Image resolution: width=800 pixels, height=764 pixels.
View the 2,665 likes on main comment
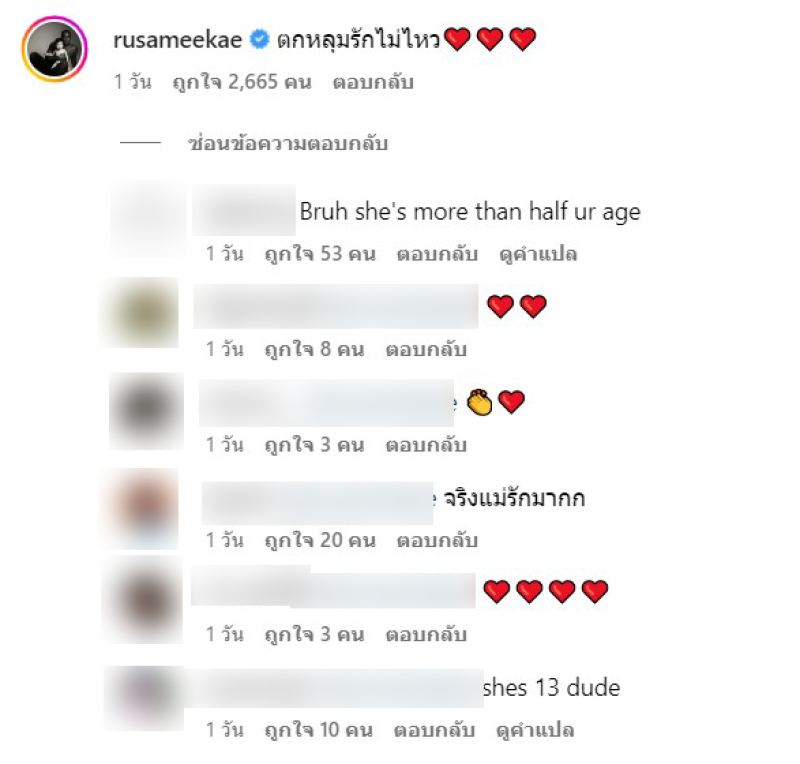(242, 82)
